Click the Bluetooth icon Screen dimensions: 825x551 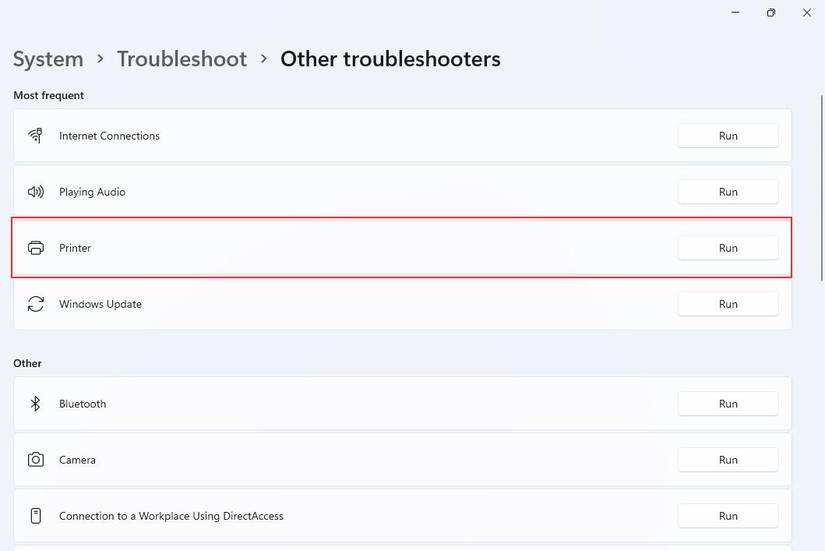(36, 404)
